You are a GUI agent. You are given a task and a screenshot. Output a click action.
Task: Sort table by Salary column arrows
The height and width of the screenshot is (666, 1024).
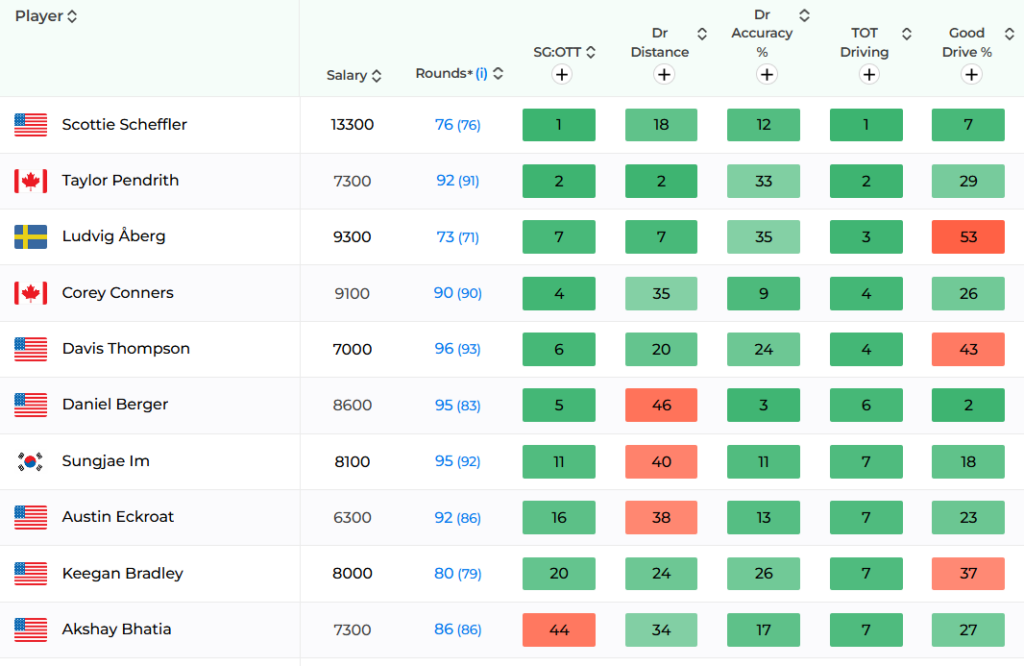[x=376, y=76]
